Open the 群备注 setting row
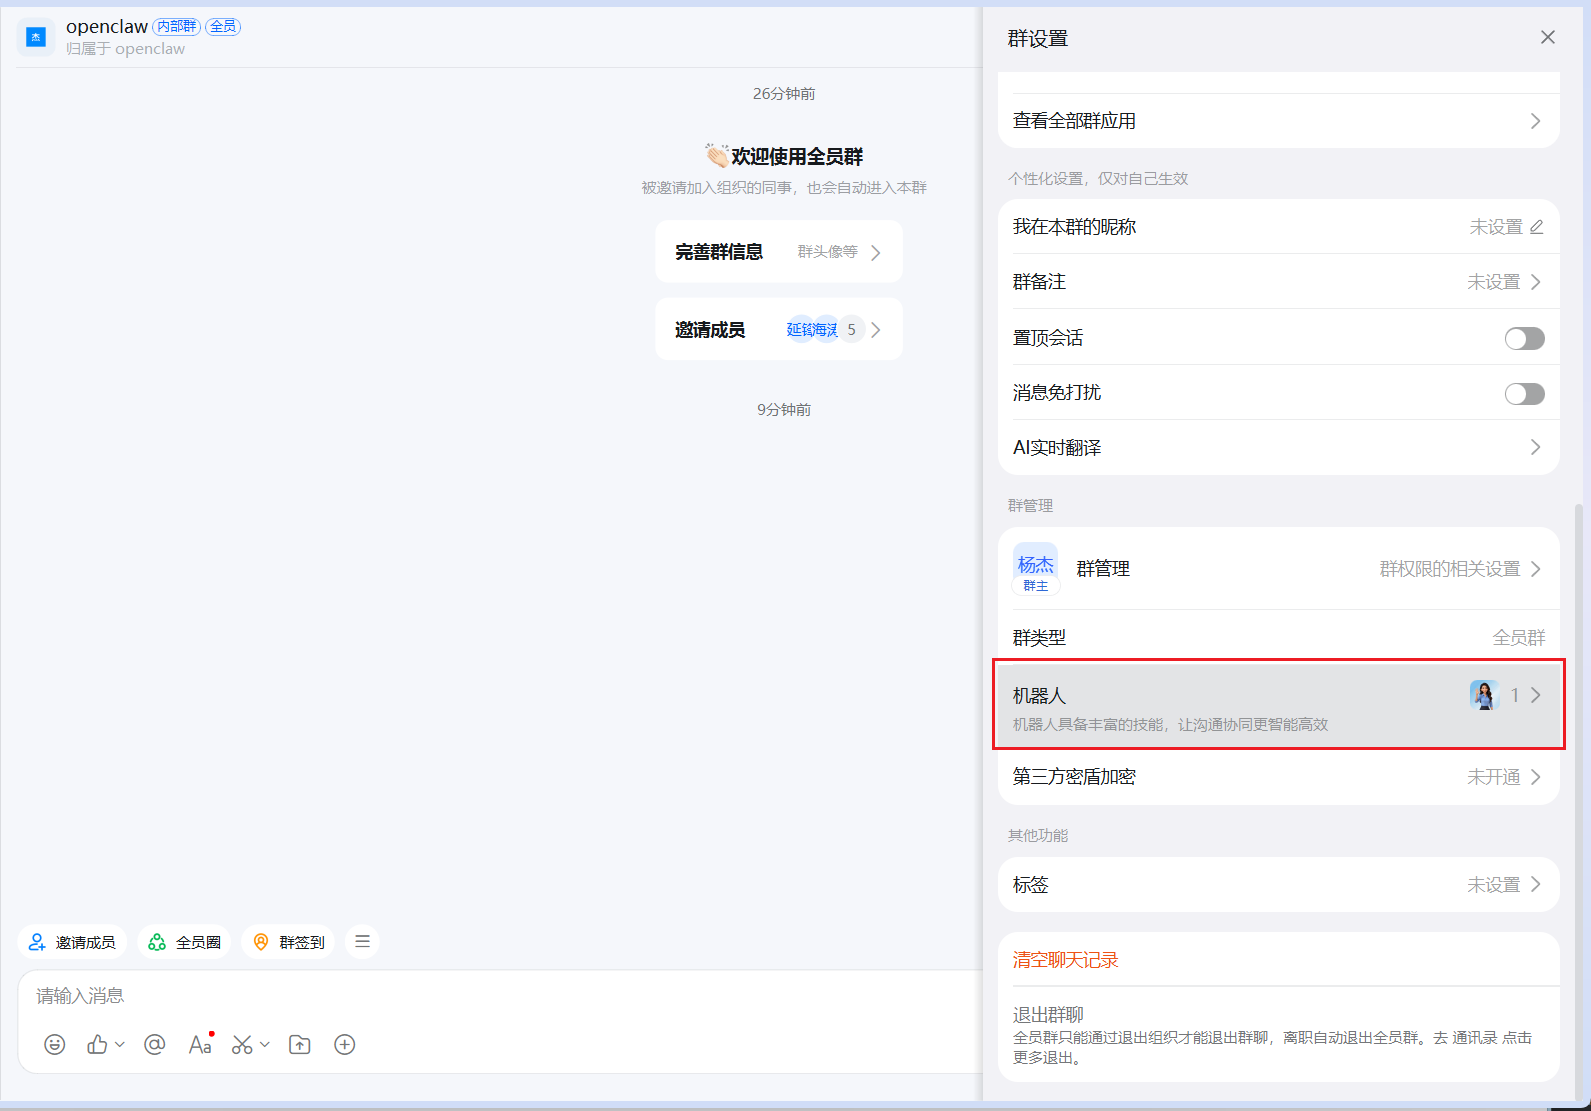This screenshot has width=1591, height=1111. 1278,282
